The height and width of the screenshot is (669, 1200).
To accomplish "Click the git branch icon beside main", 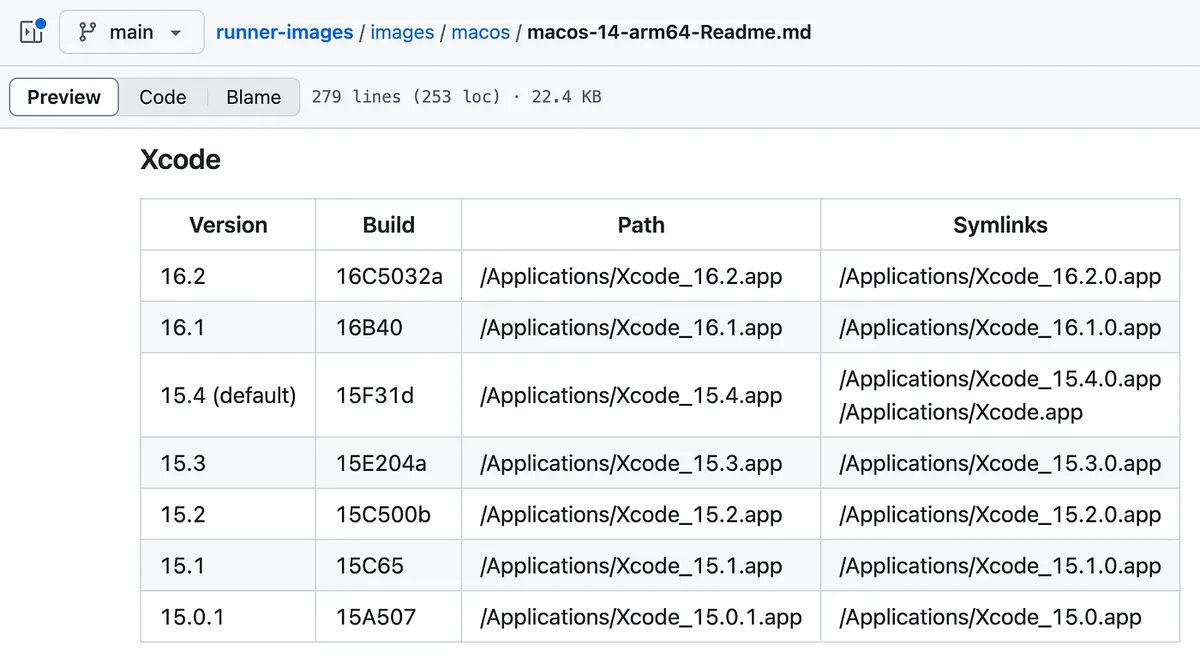I will click(x=87, y=32).
